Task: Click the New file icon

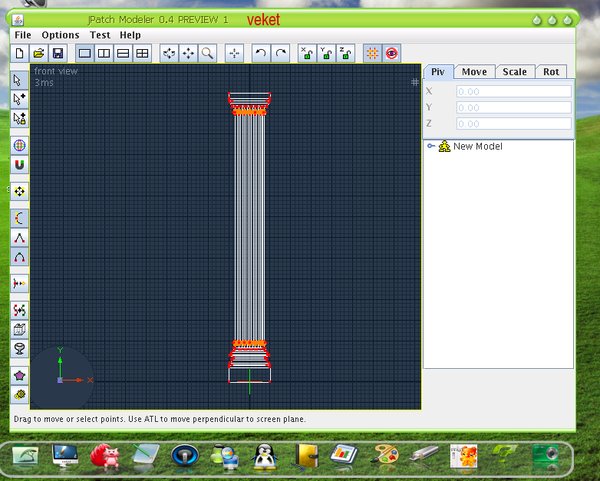Action: (20, 52)
